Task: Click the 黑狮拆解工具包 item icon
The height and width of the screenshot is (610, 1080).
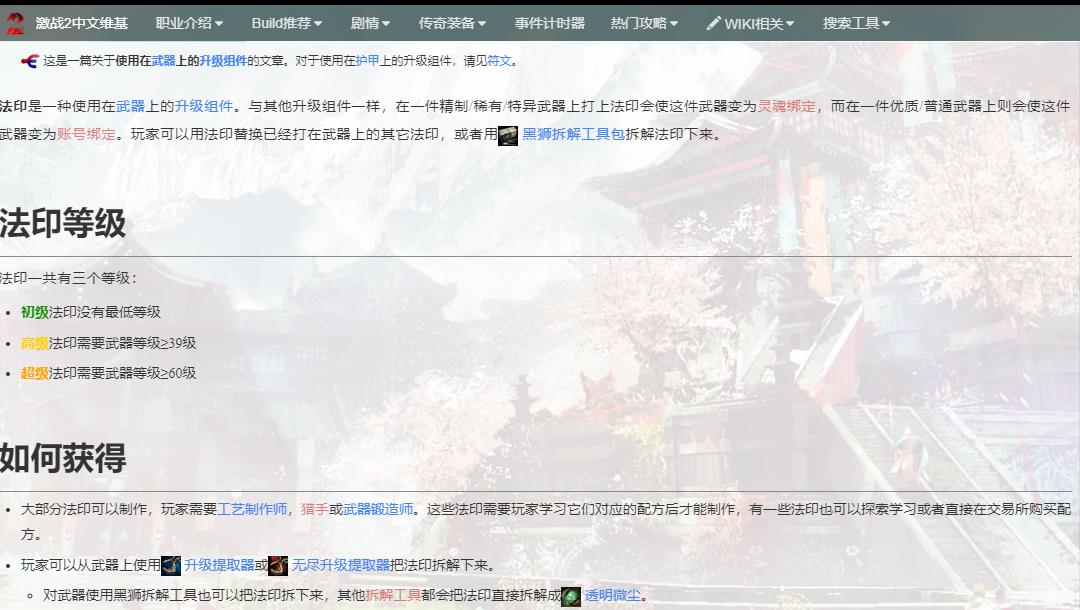Action: pos(510,137)
